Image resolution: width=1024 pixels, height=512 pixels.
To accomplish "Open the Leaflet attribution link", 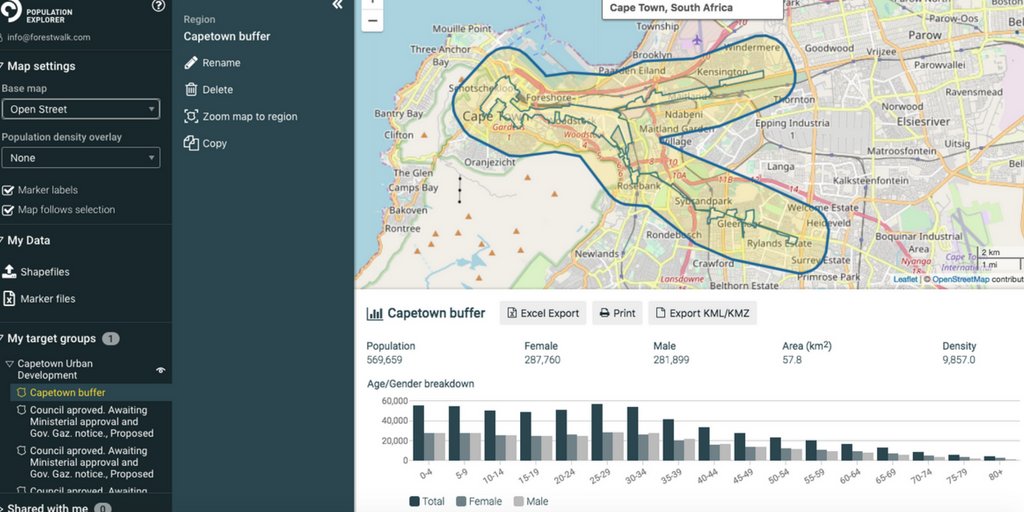I will [x=905, y=280].
